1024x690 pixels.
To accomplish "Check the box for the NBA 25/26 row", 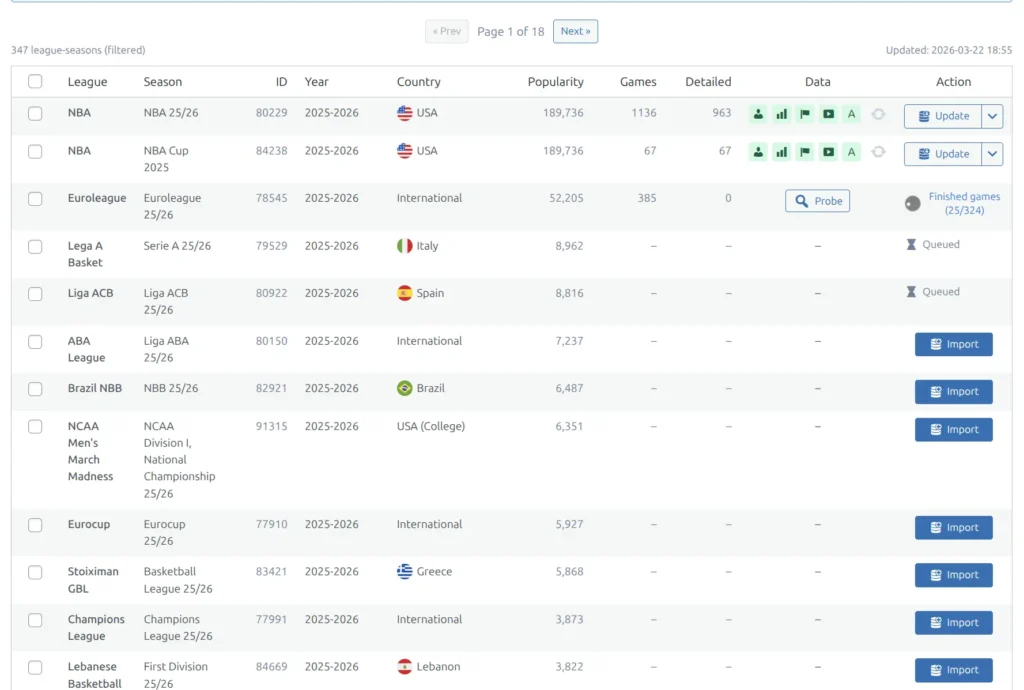I will [35, 114].
